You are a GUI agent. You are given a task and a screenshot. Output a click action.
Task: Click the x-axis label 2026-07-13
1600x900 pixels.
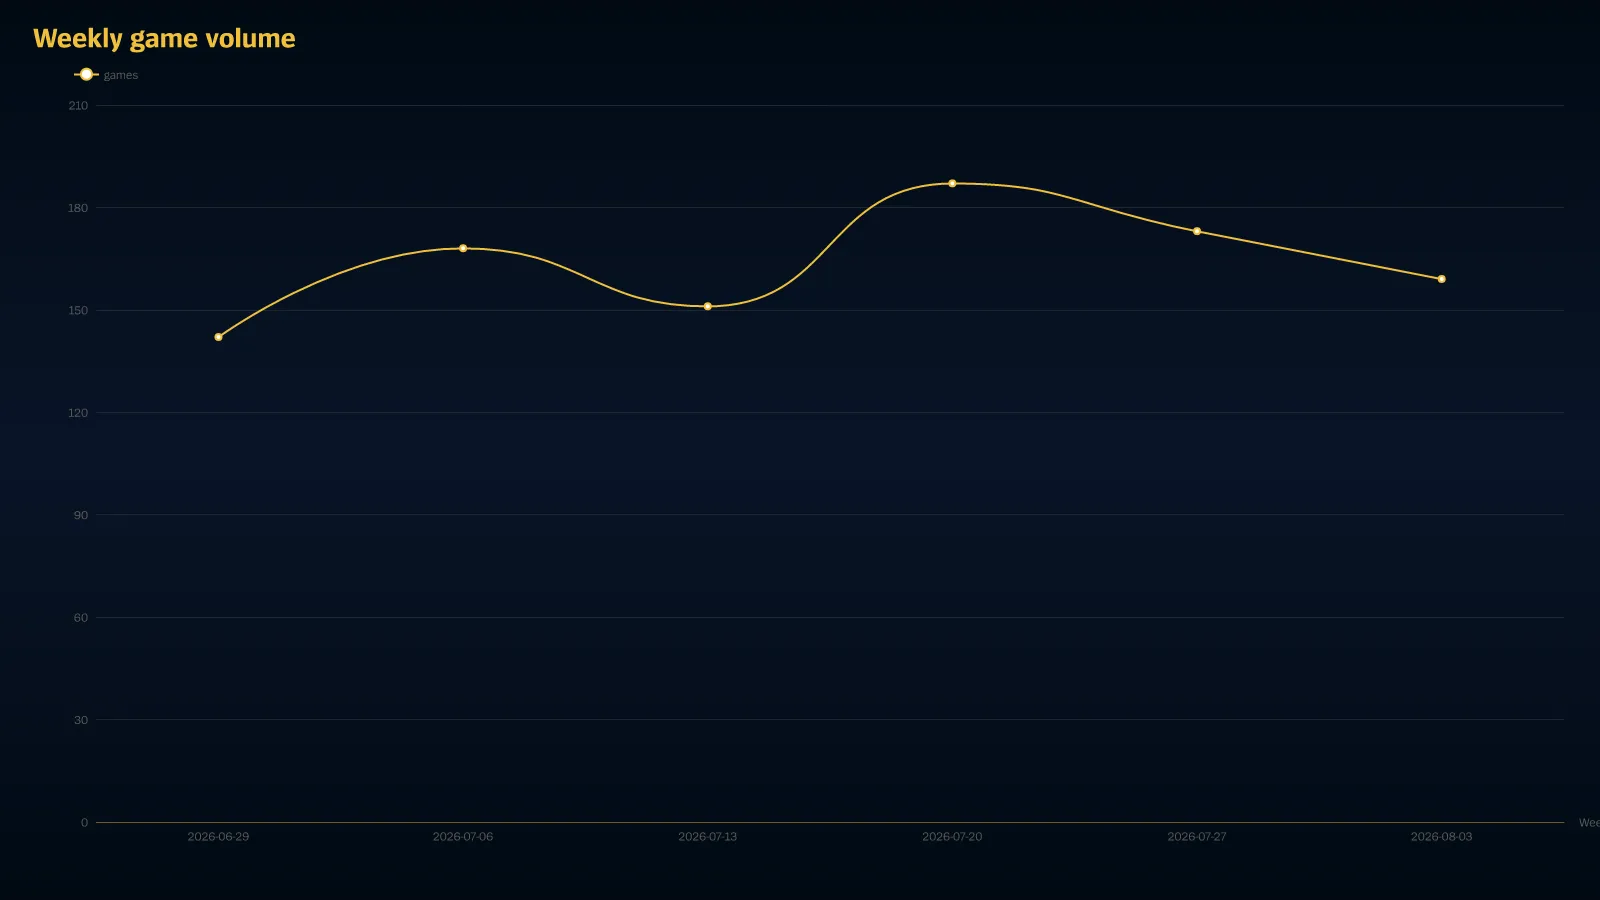708,837
